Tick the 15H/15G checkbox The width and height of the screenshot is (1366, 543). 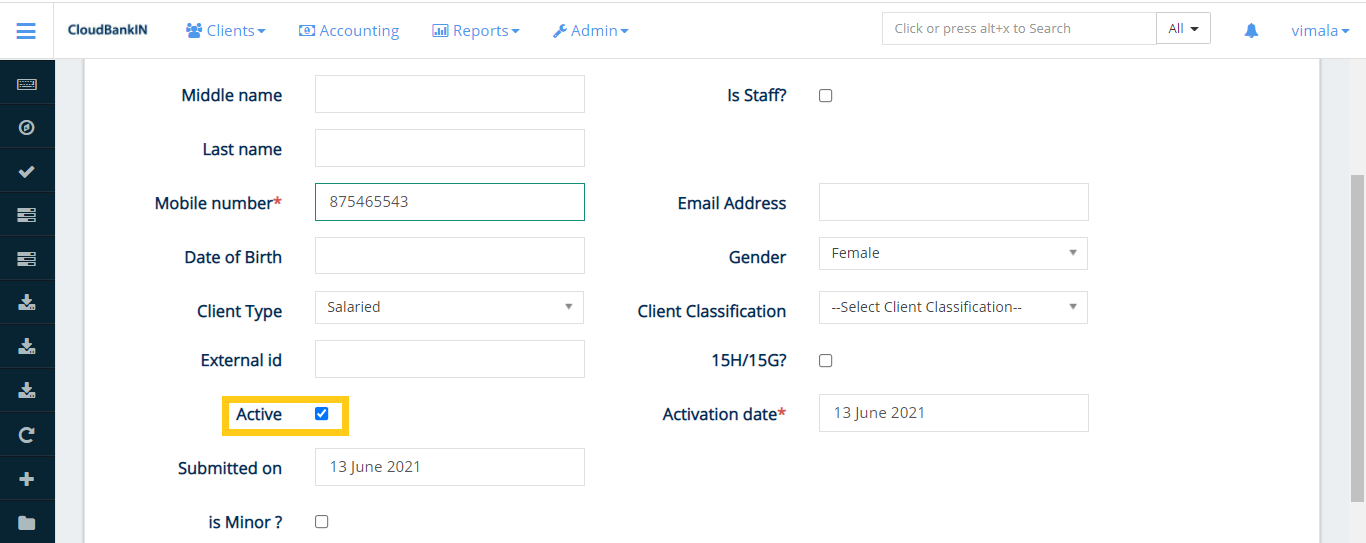tap(825, 361)
